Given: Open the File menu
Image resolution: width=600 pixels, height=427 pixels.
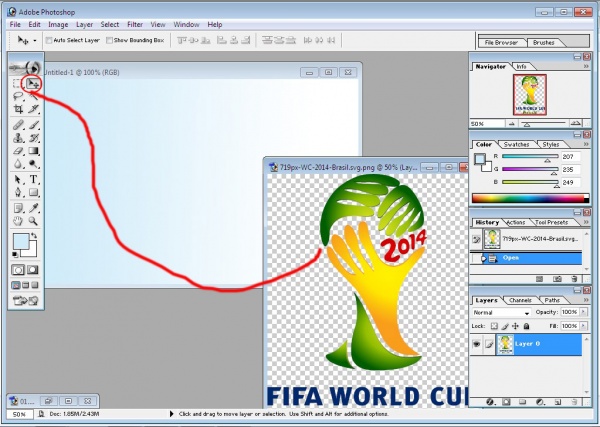Looking at the screenshot, I should coord(15,24).
